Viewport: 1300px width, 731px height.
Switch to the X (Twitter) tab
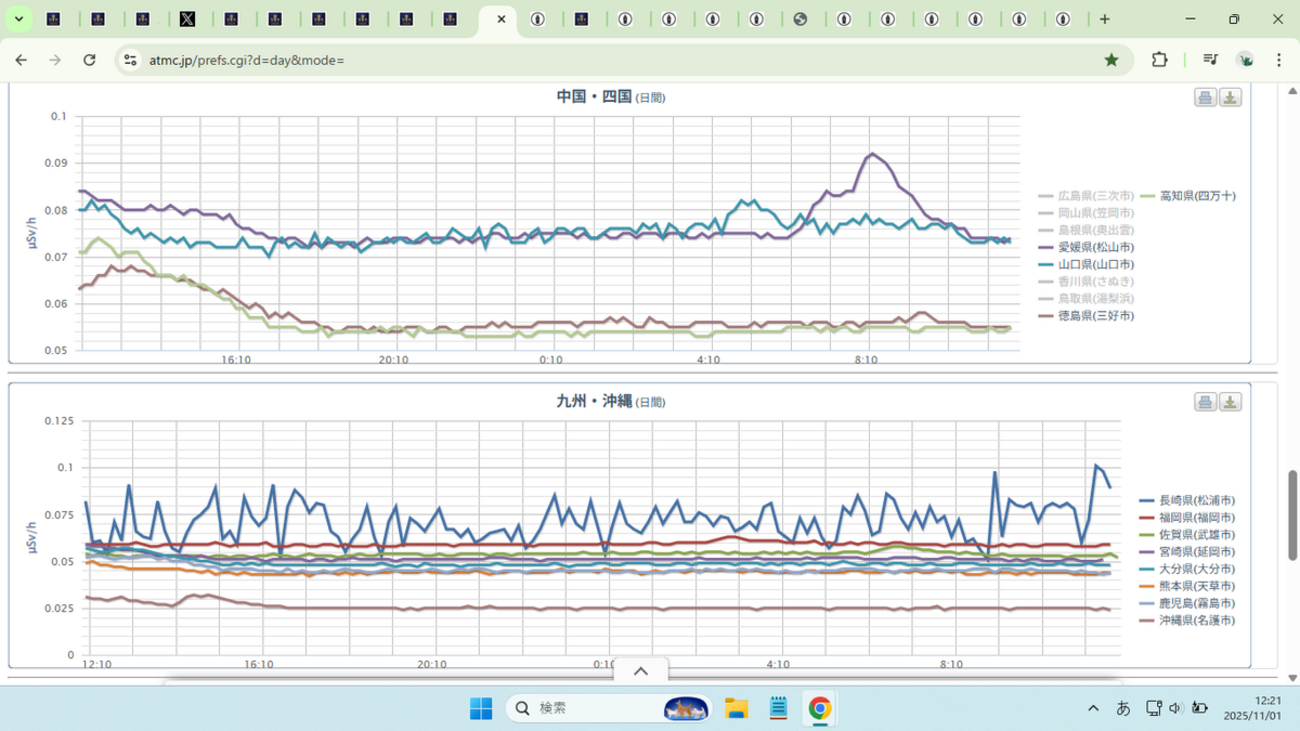pos(187,19)
